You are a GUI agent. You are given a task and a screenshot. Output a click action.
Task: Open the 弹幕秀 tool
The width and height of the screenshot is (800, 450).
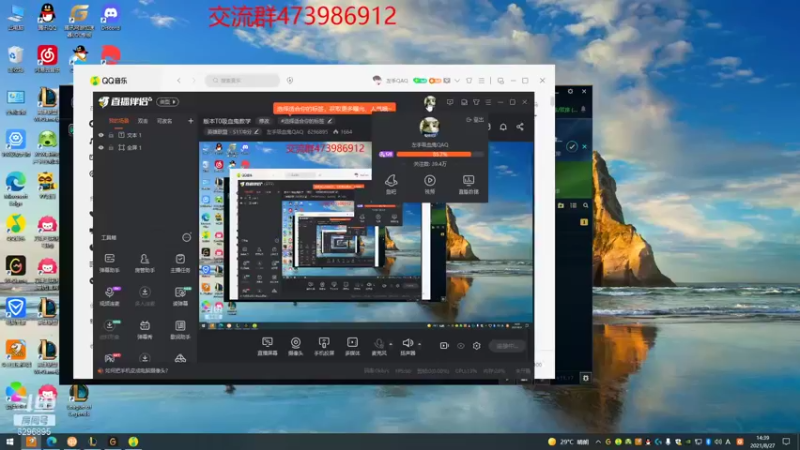(144, 330)
